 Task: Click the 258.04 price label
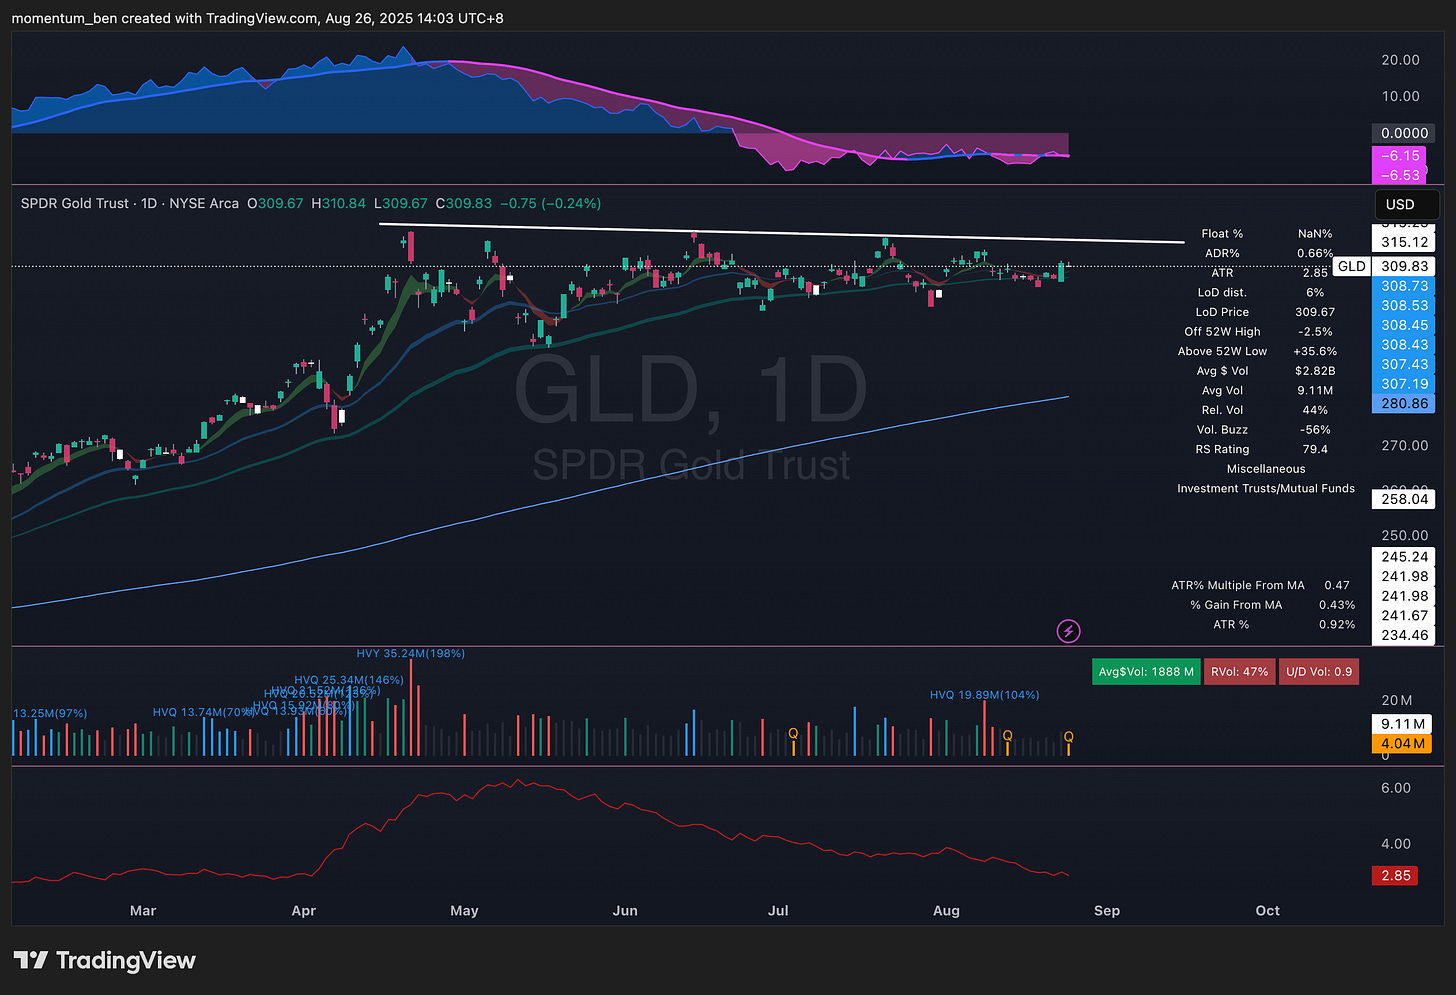pyautogui.click(x=1404, y=499)
